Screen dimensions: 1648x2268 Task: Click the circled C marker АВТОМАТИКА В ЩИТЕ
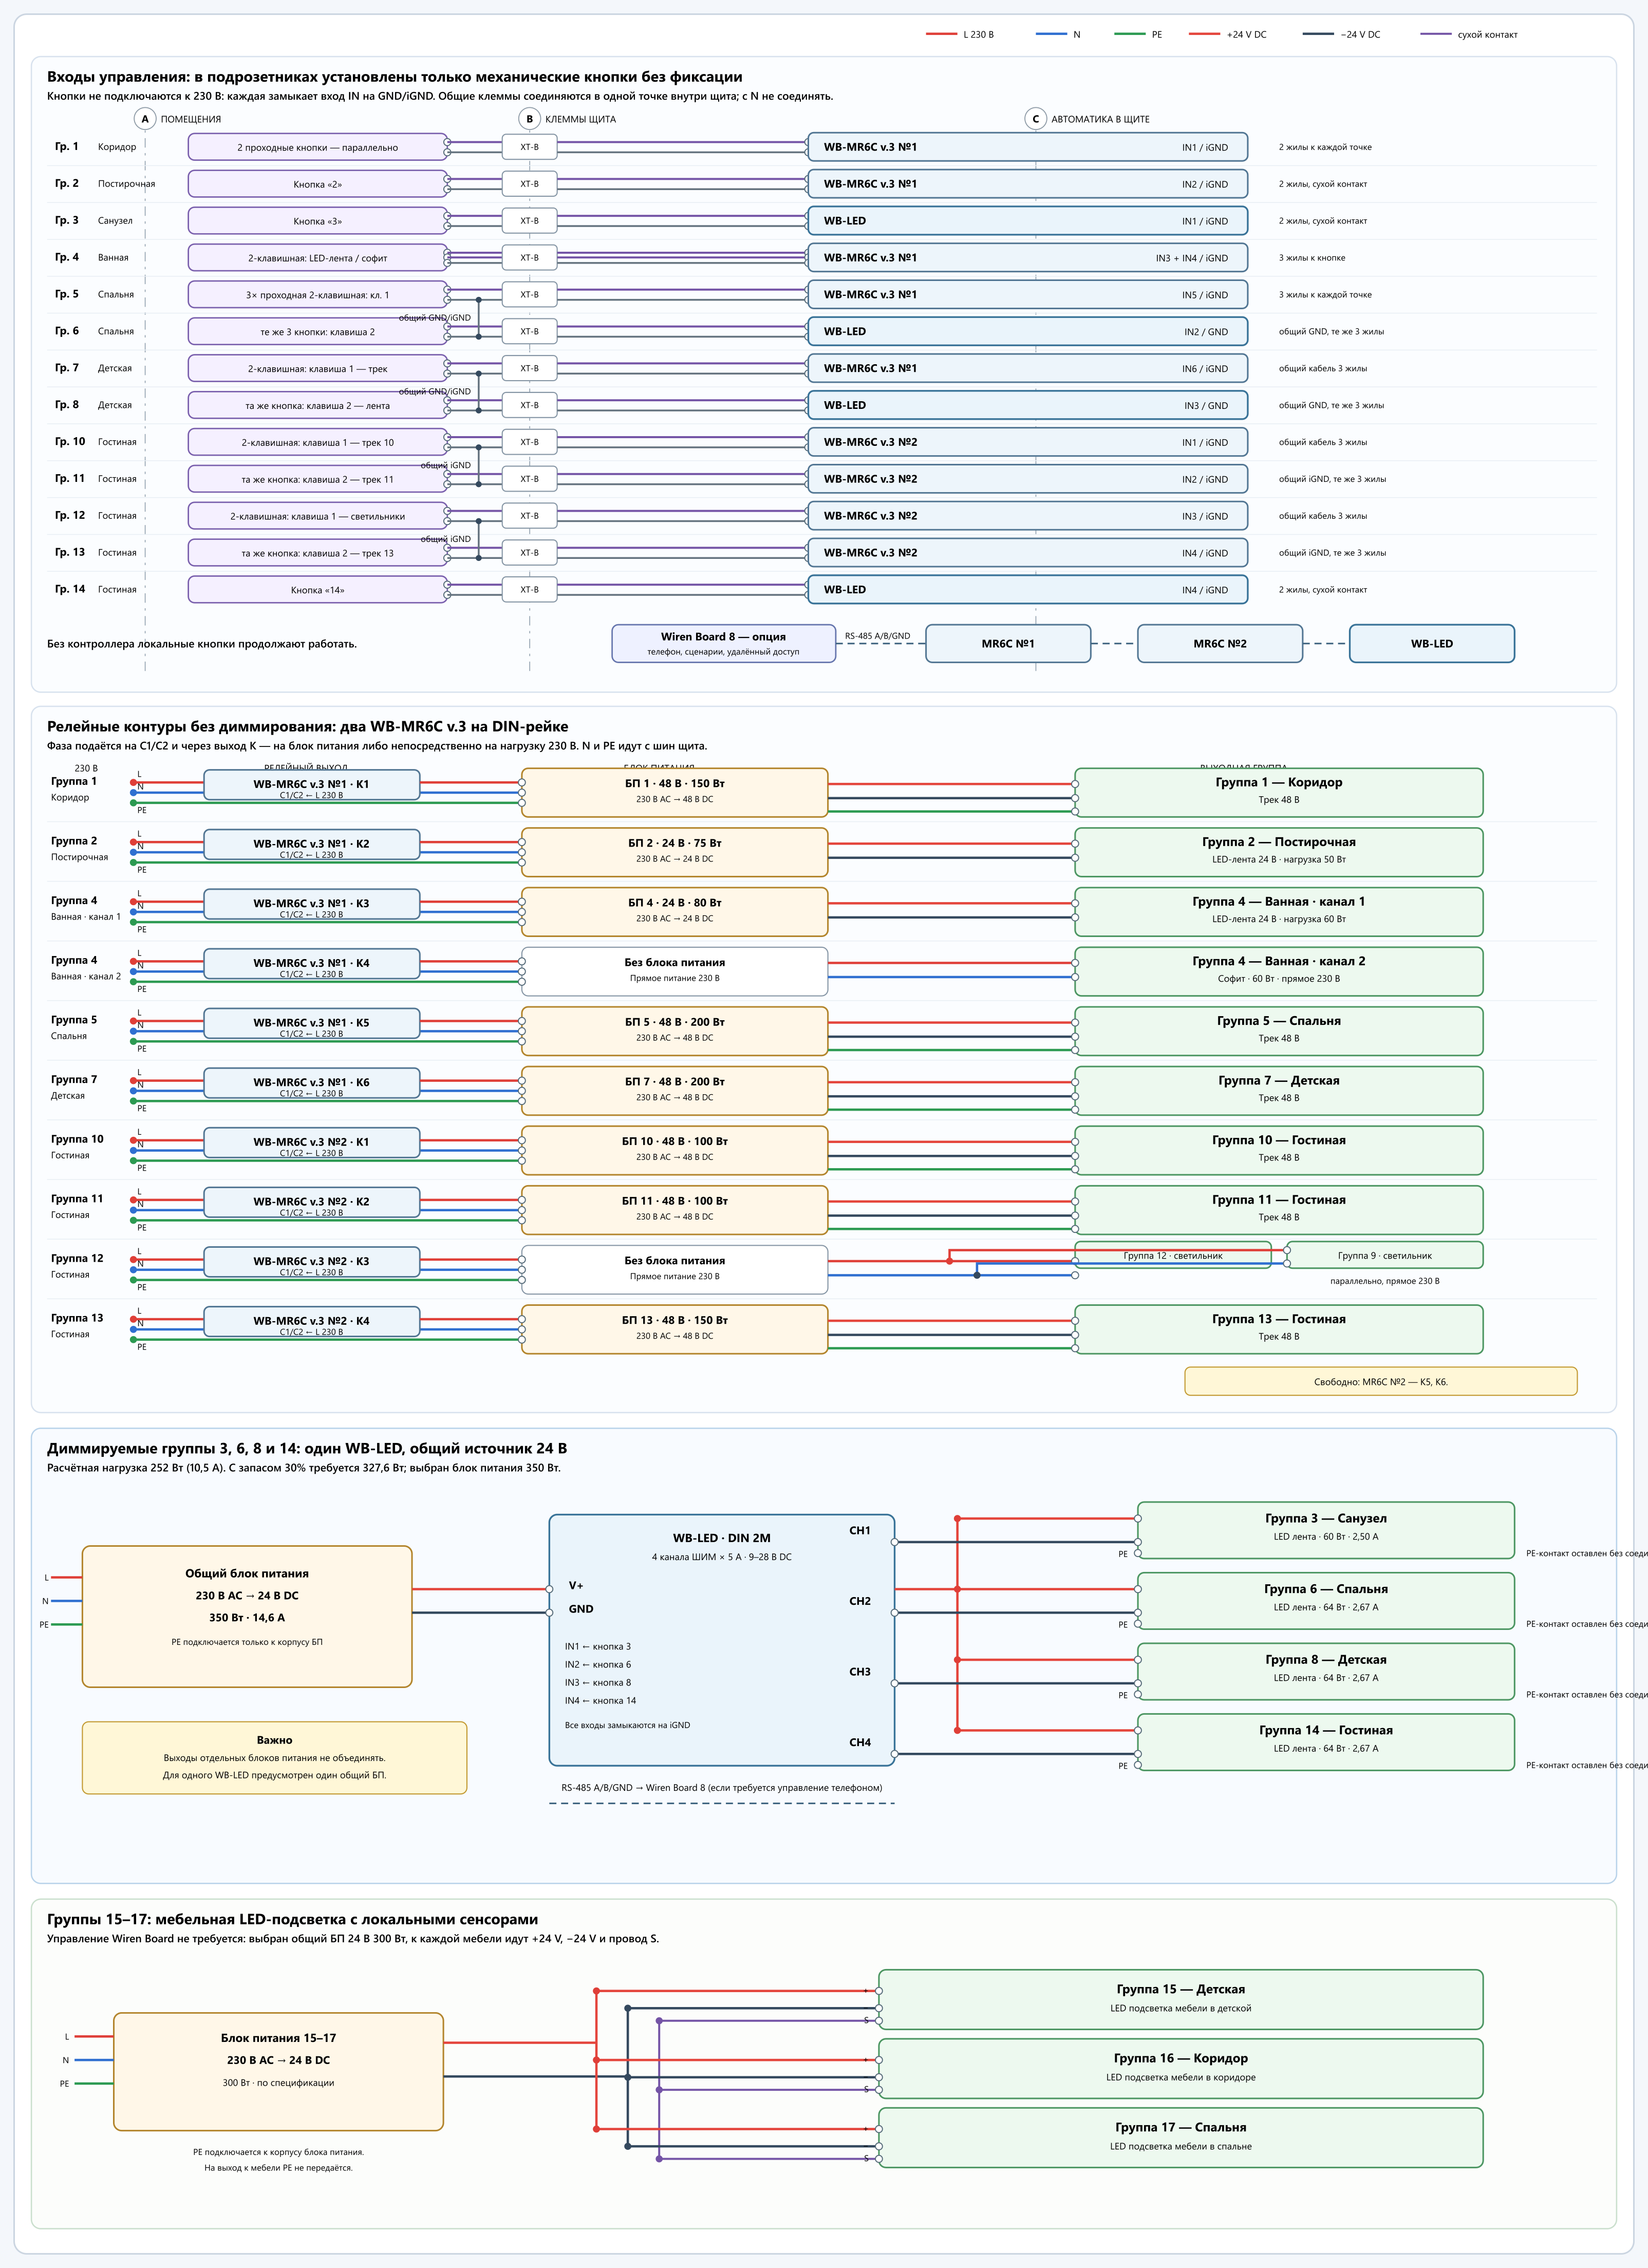[1035, 119]
